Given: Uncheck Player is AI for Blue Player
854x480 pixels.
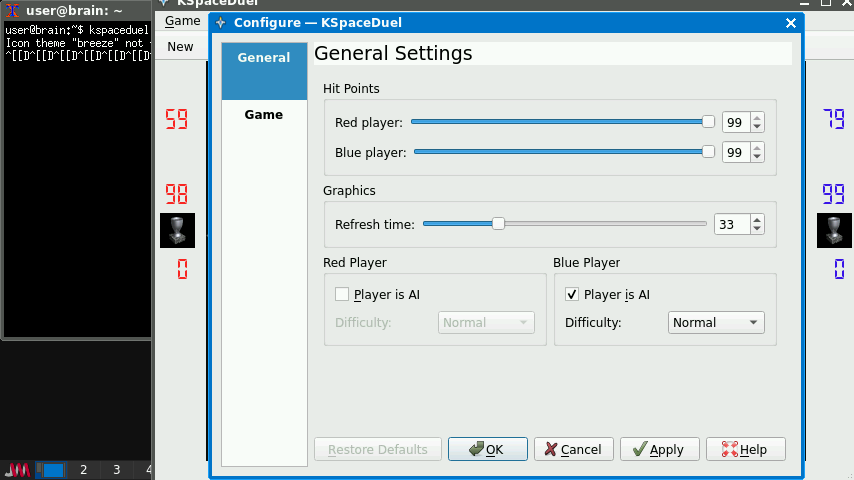Looking at the screenshot, I should click(572, 294).
